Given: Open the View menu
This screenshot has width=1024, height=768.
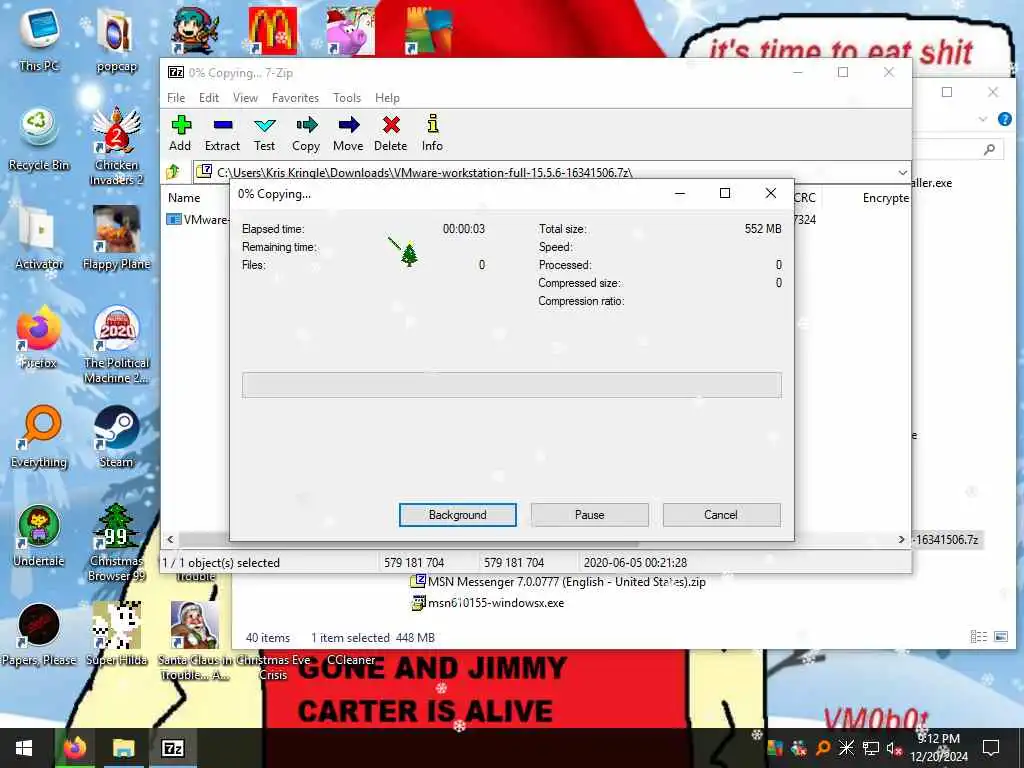Looking at the screenshot, I should click(246, 98).
